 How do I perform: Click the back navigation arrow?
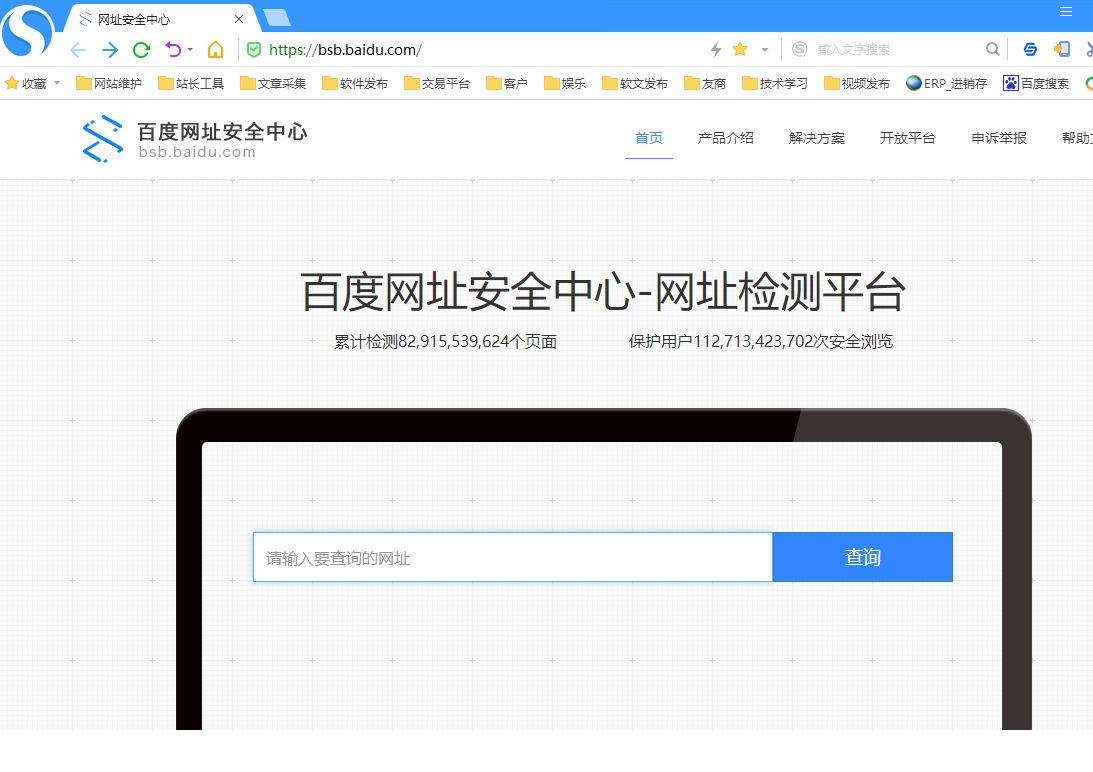[77, 49]
